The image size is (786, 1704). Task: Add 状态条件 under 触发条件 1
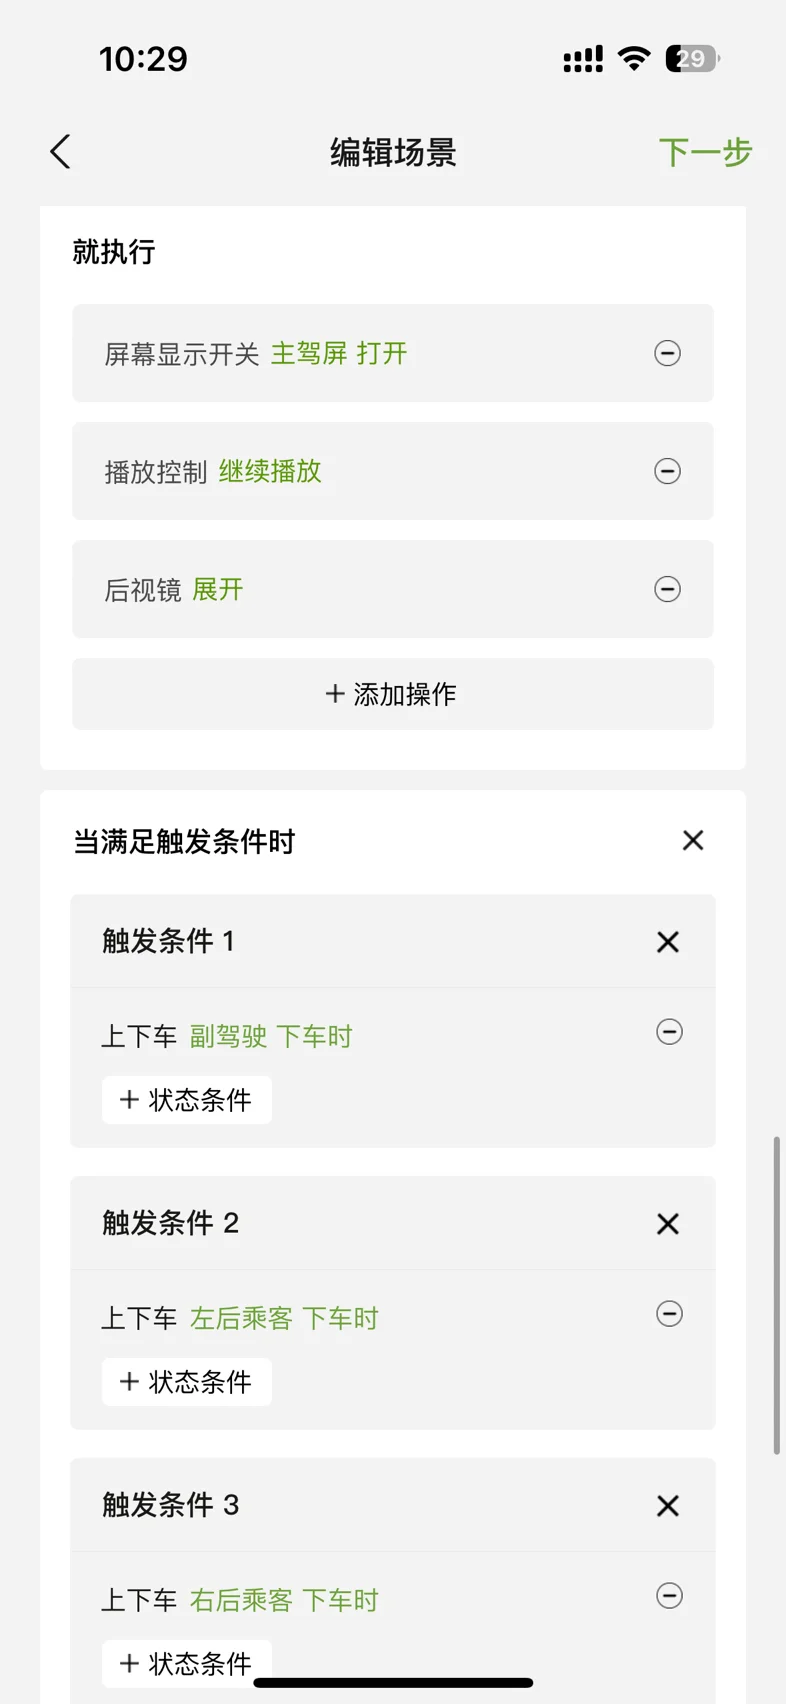(x=187, y=1100)
